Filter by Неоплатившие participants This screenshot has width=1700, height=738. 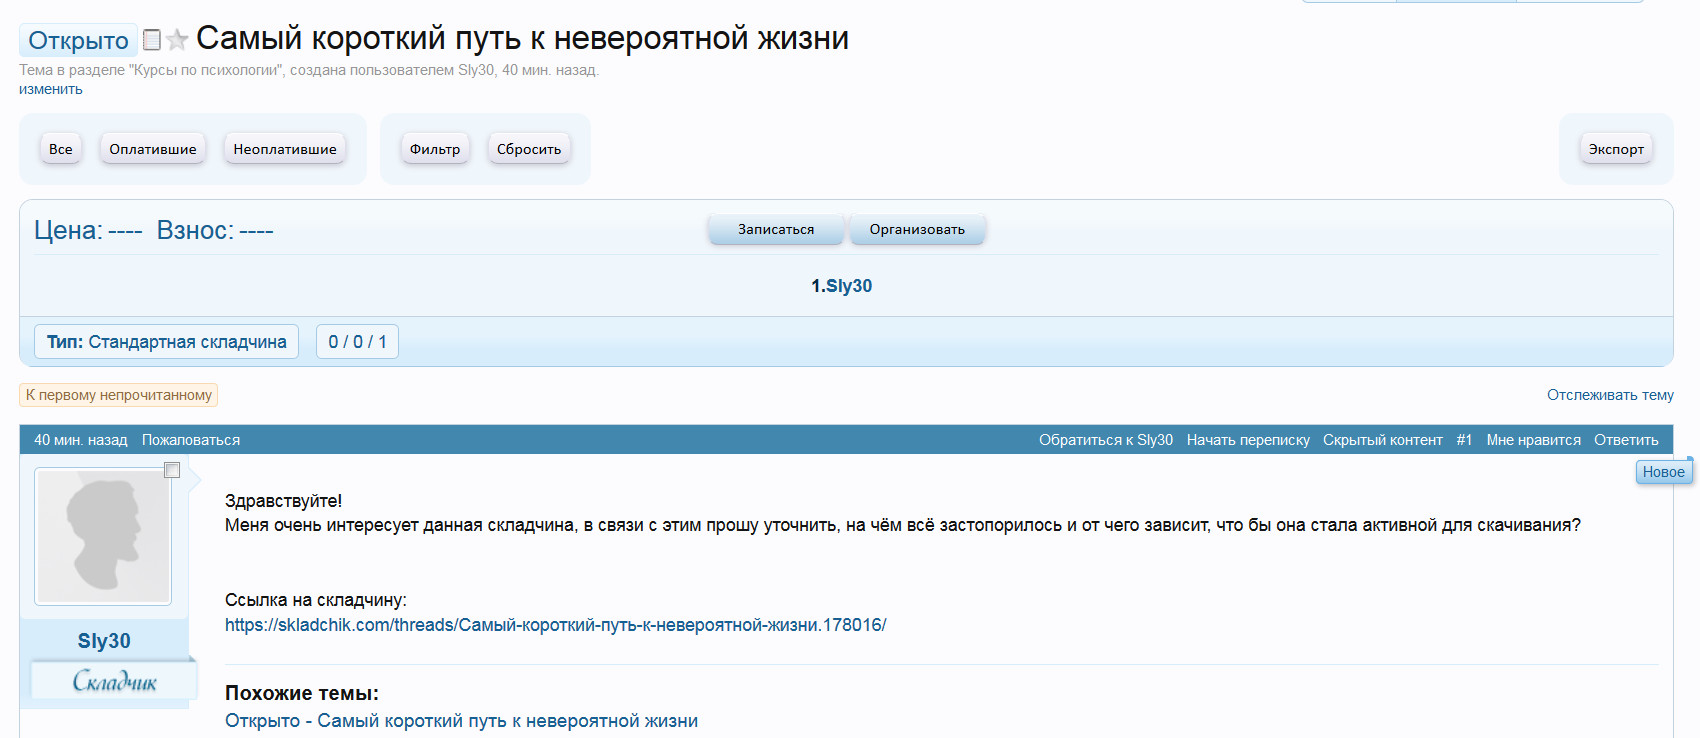click(x=285, y=149)
